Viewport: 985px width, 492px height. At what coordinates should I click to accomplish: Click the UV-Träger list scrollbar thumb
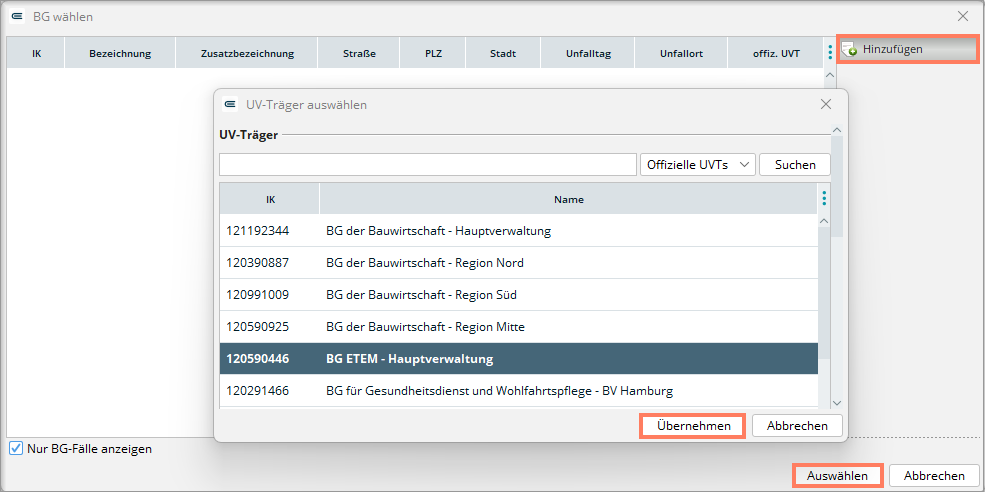click(x=824, y=295)
